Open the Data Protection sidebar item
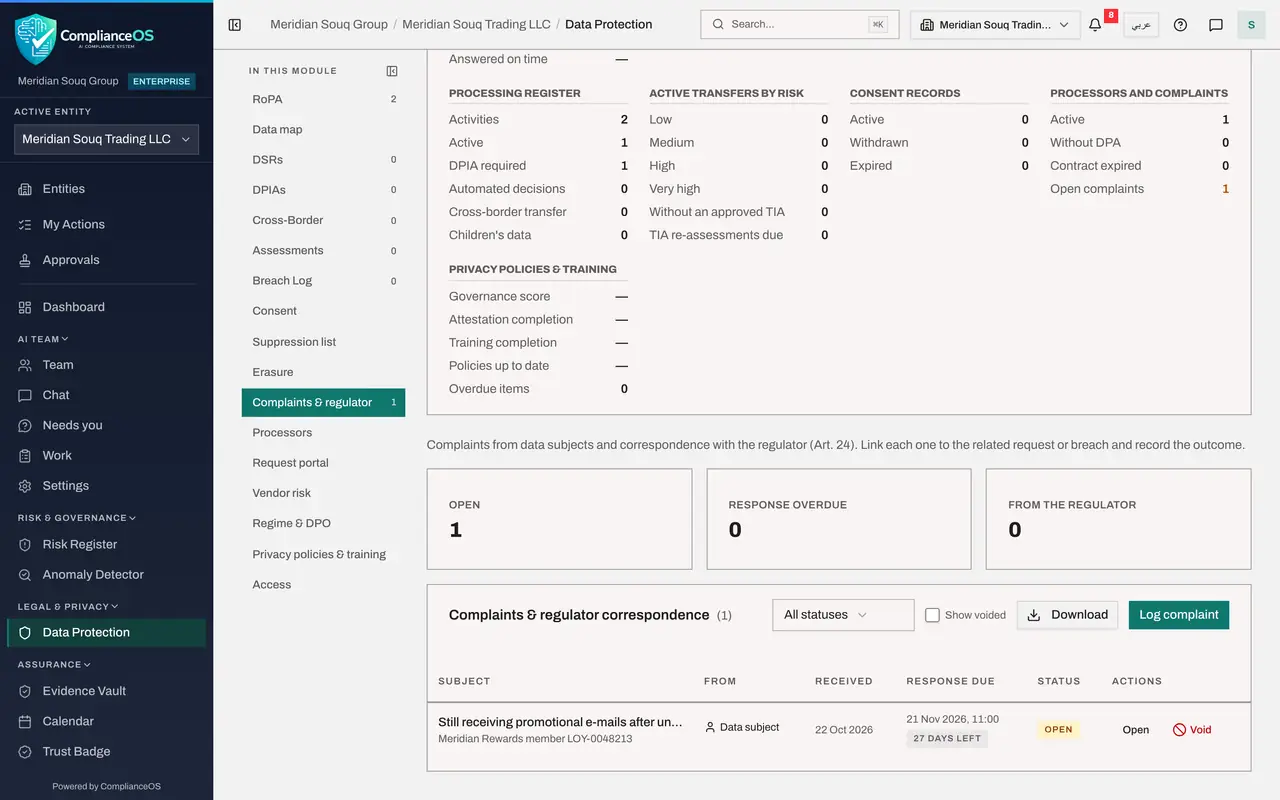Screen dimensions: 1280x800 106,633
